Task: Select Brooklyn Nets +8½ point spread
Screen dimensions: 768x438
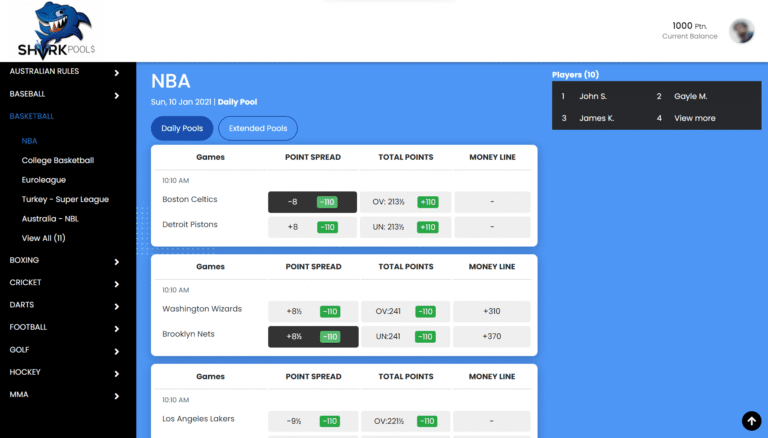Action: (312, 337)
